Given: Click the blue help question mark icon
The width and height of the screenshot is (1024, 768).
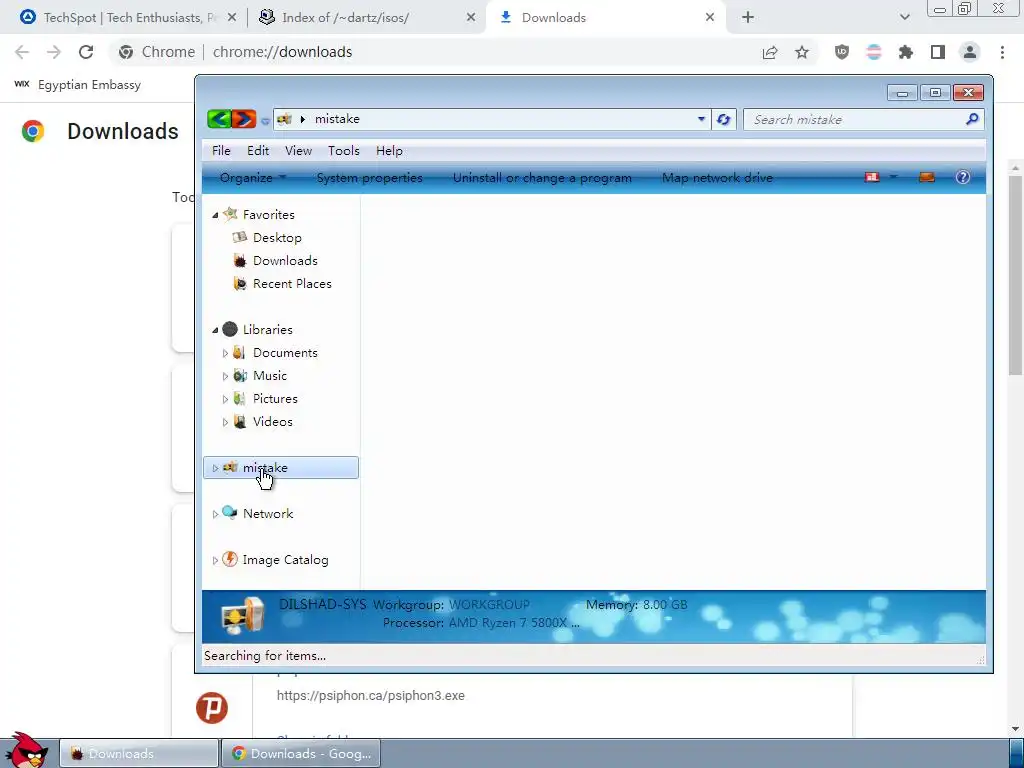Looking at the screenshot, I should (963, 177).
